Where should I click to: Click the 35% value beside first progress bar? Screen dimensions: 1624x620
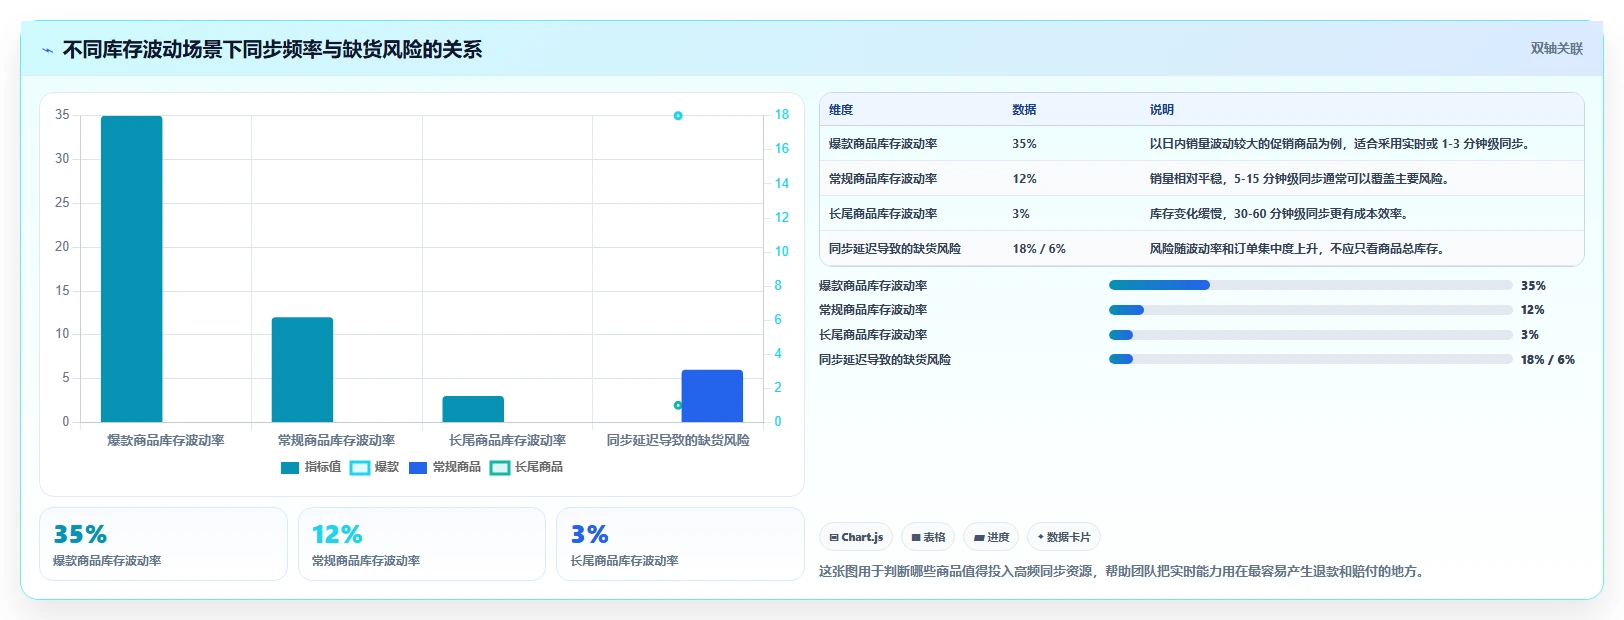point(1533,286)
